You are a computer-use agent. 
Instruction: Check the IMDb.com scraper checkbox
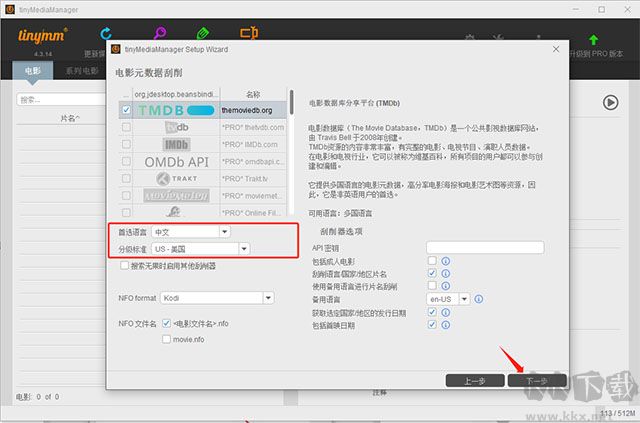(126, 144)
